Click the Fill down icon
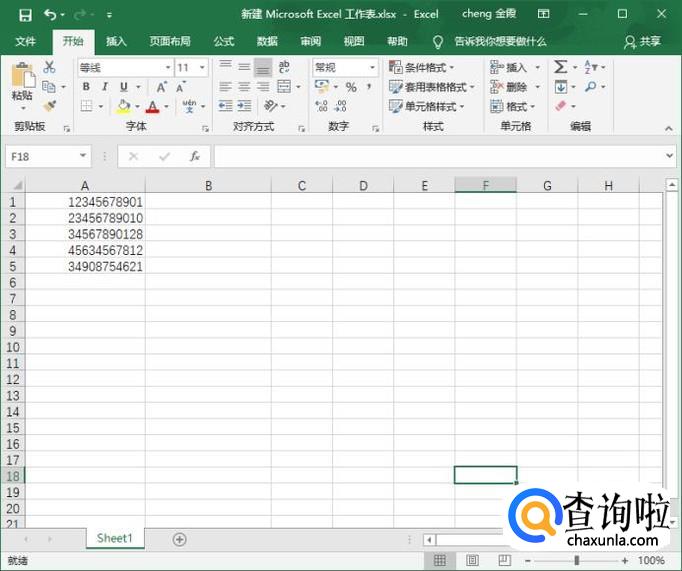 561,87
